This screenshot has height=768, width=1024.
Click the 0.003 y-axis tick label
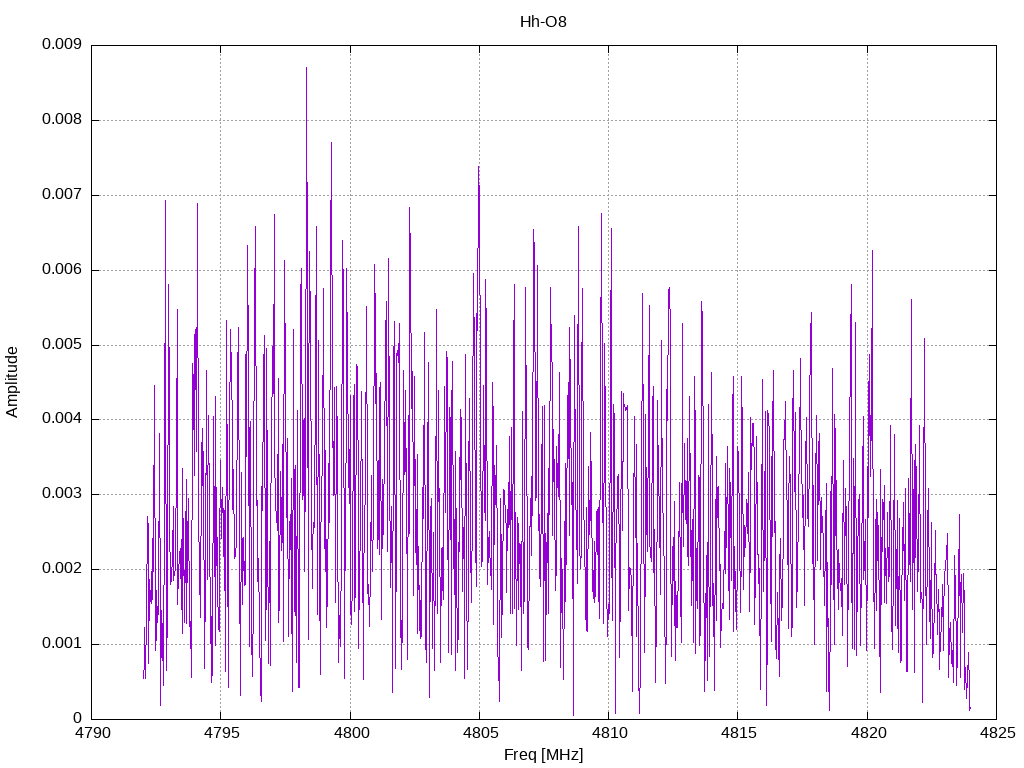[x=62, y=494]
